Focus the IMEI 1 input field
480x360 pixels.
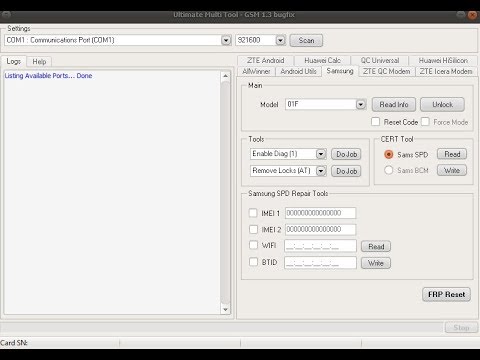click(x=320, y=213)
